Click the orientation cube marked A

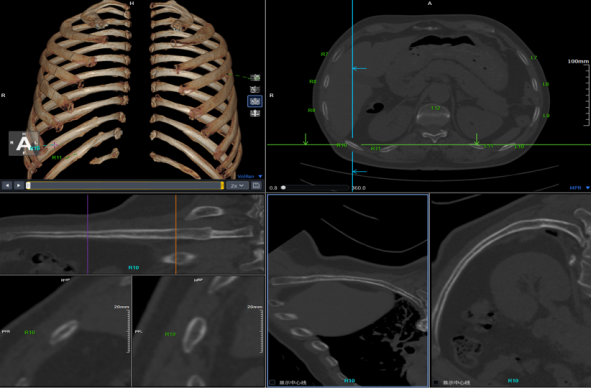click(x=24, y=144)
